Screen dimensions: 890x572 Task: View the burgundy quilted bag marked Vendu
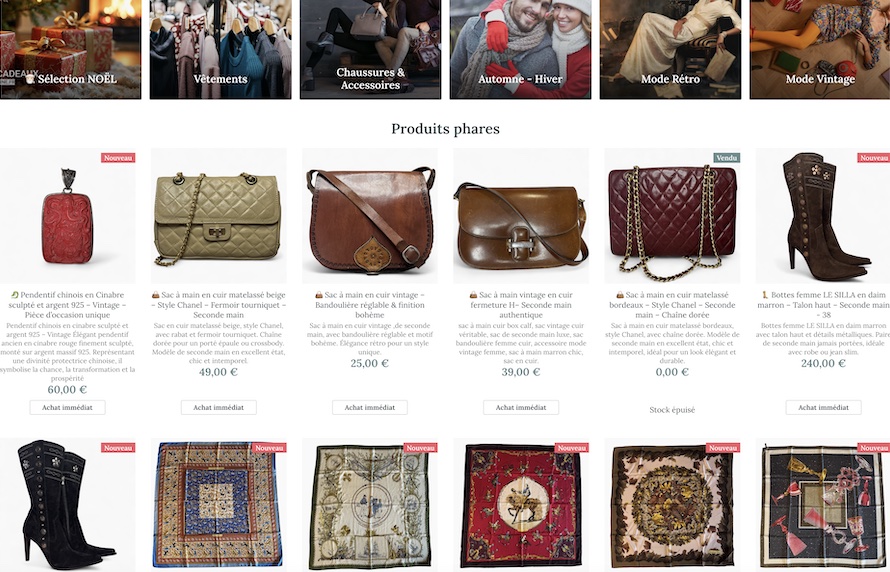[x=672, y=216]
